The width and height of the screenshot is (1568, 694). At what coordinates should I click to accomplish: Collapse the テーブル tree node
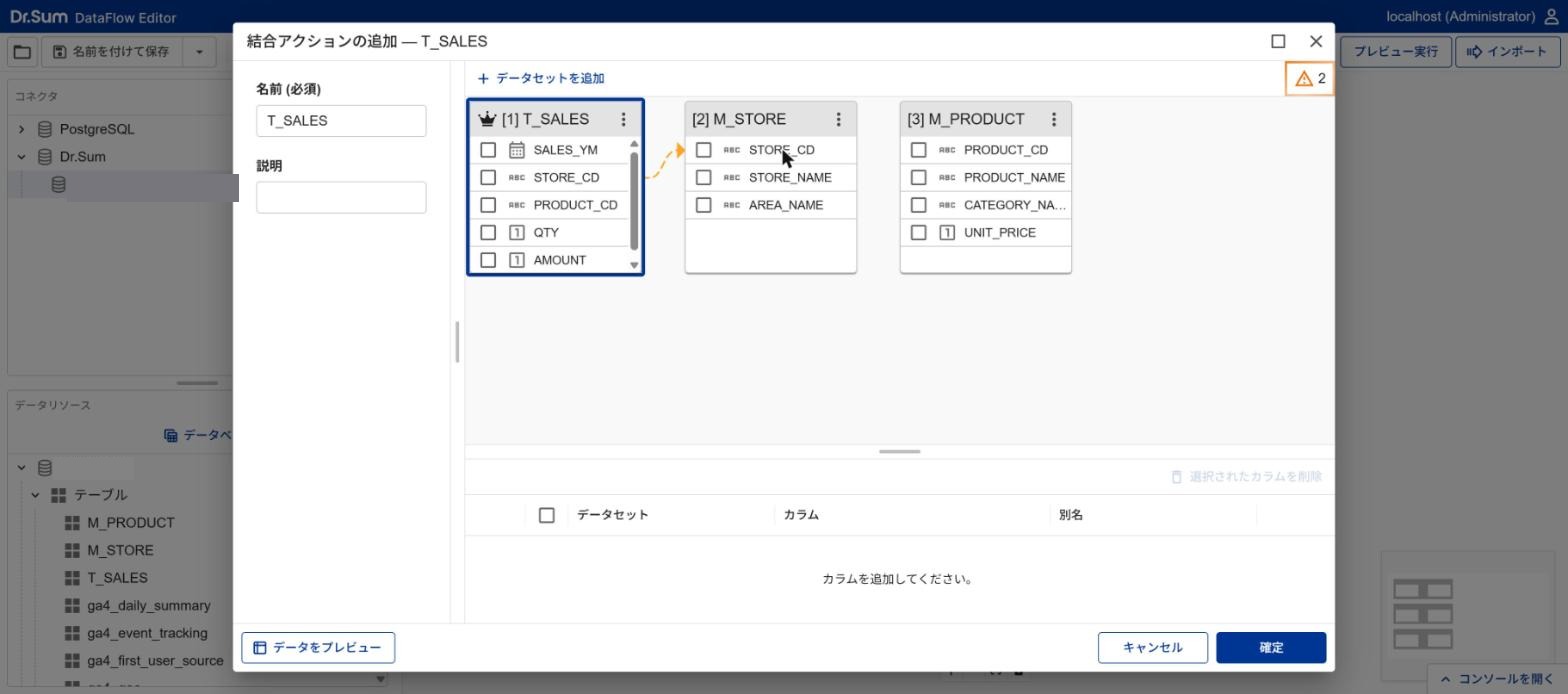pos(35,495)
